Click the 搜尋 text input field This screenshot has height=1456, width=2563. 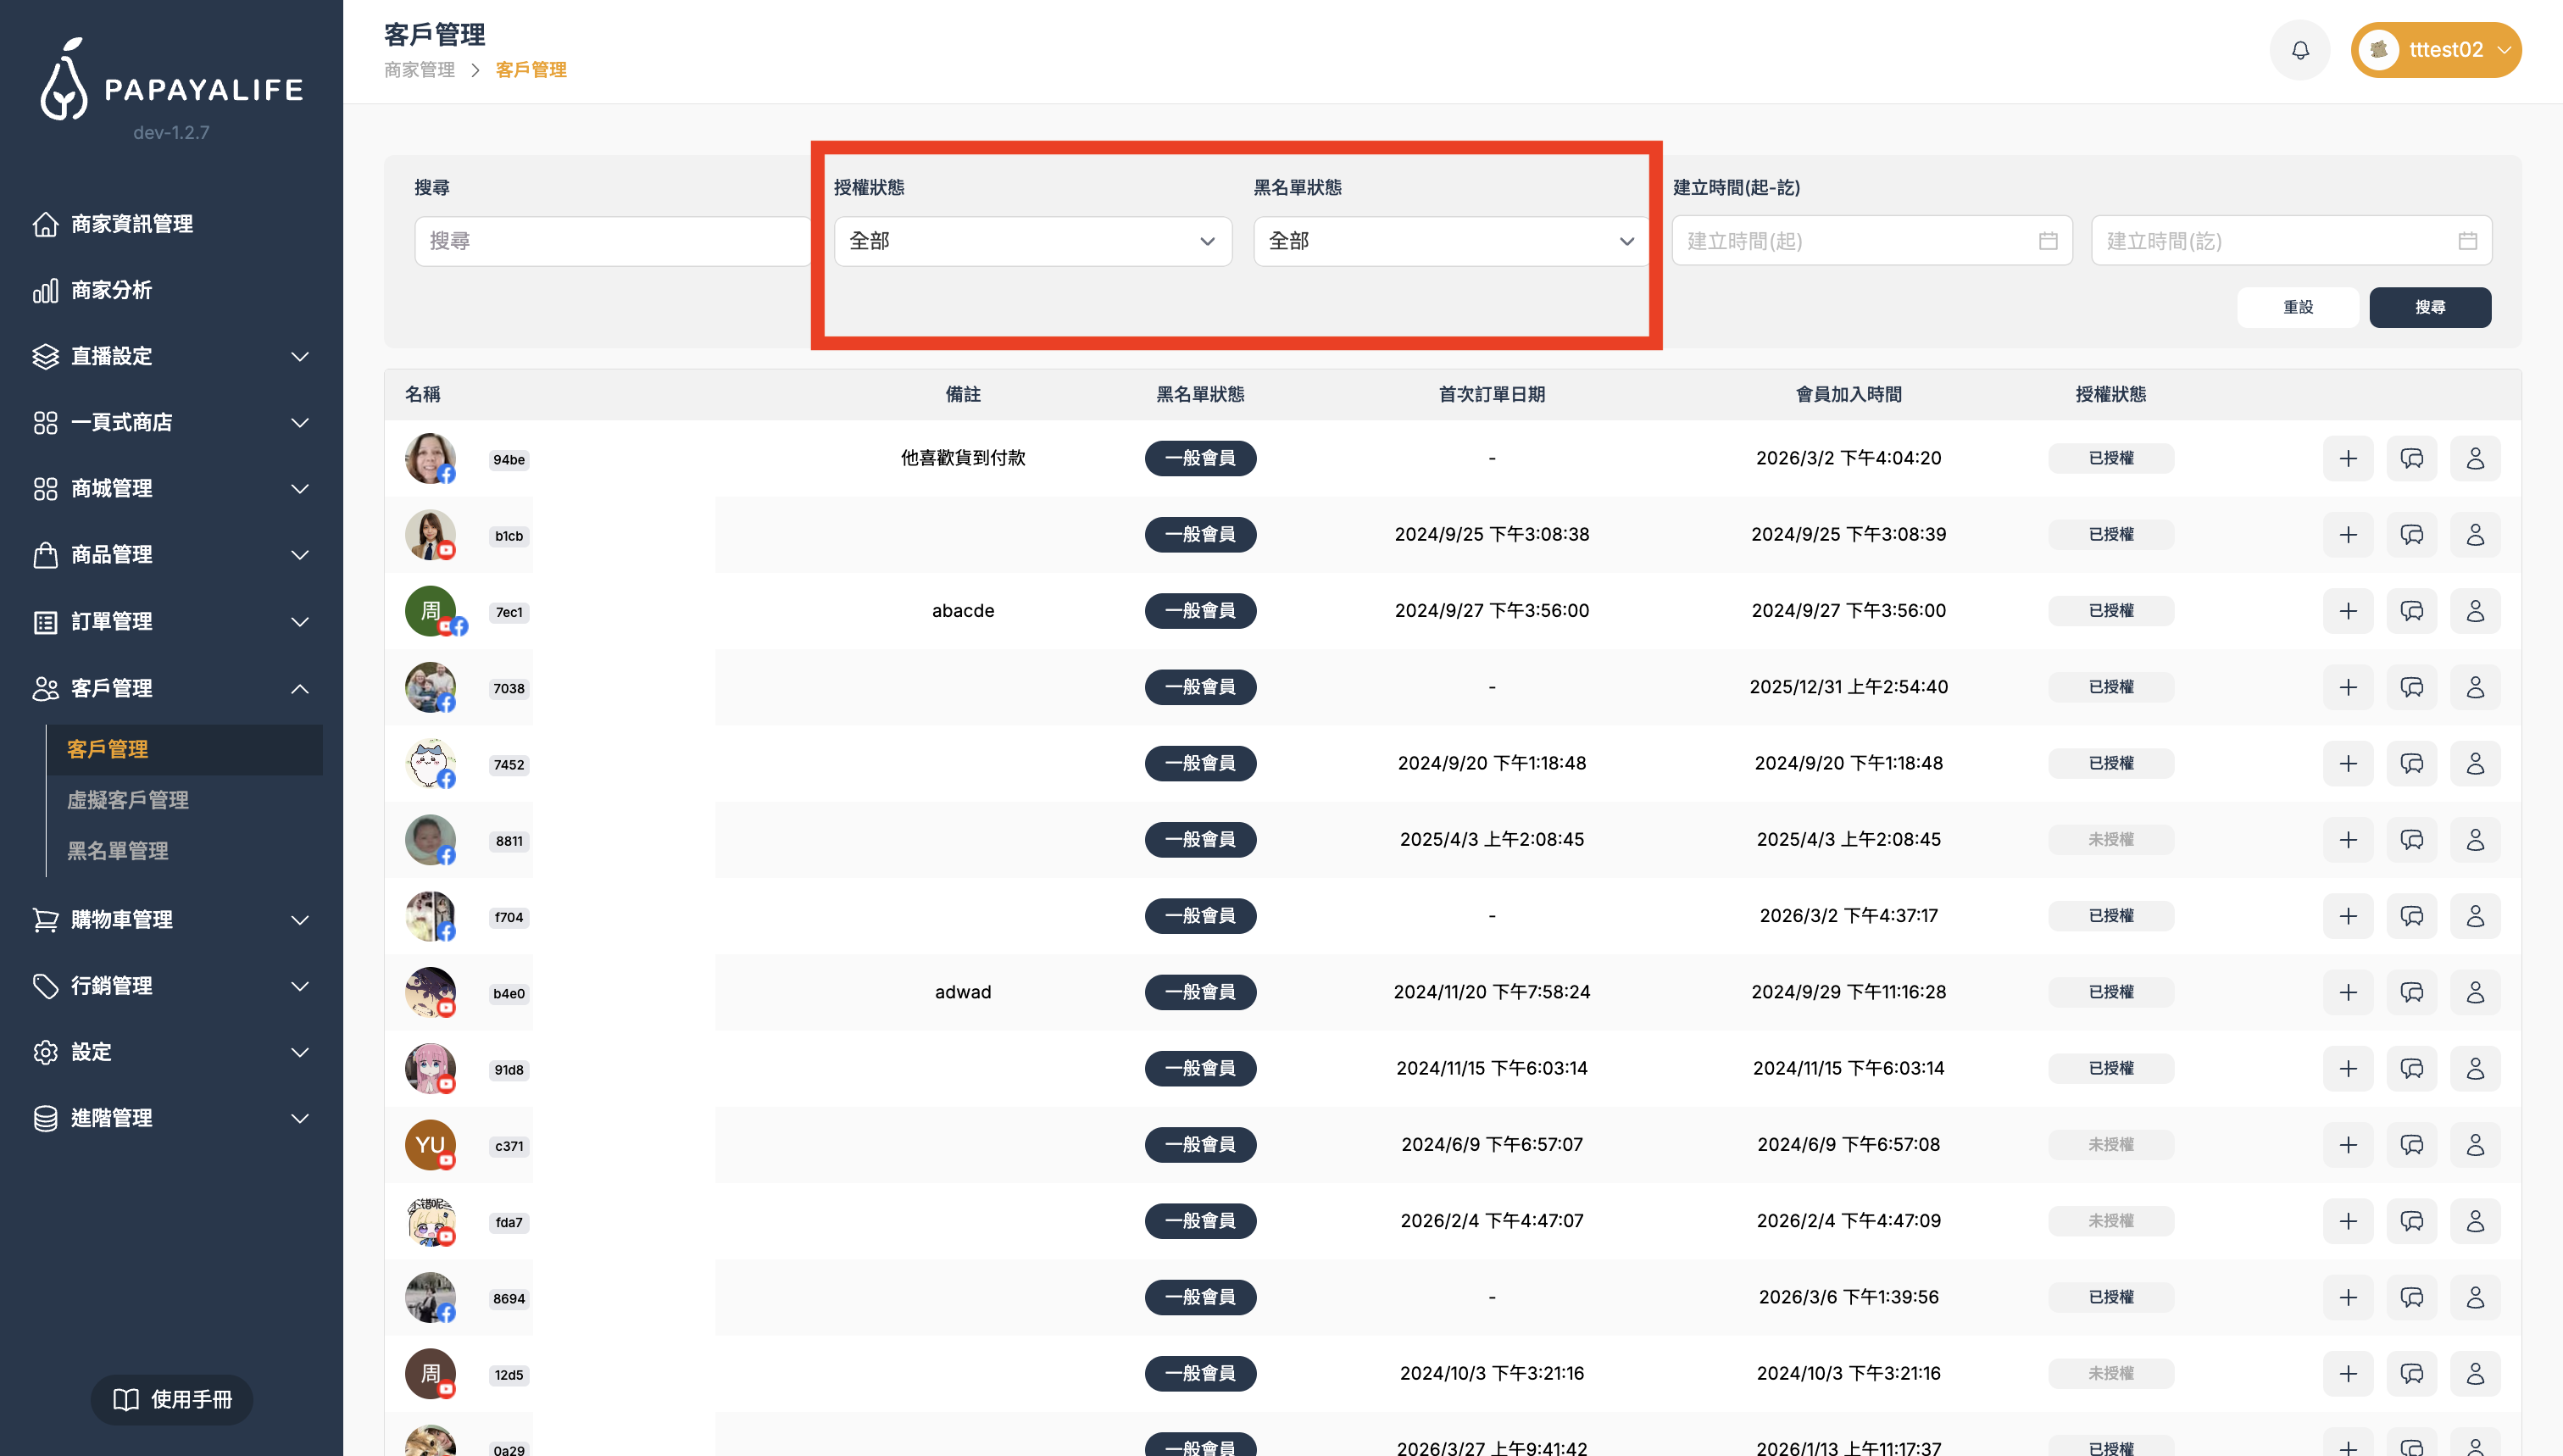[612, 241]
